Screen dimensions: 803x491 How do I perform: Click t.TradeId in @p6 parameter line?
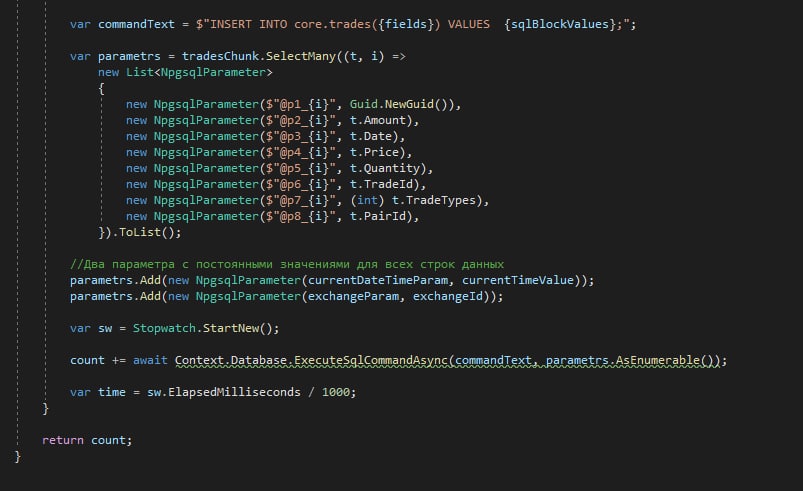pos(384,184)
